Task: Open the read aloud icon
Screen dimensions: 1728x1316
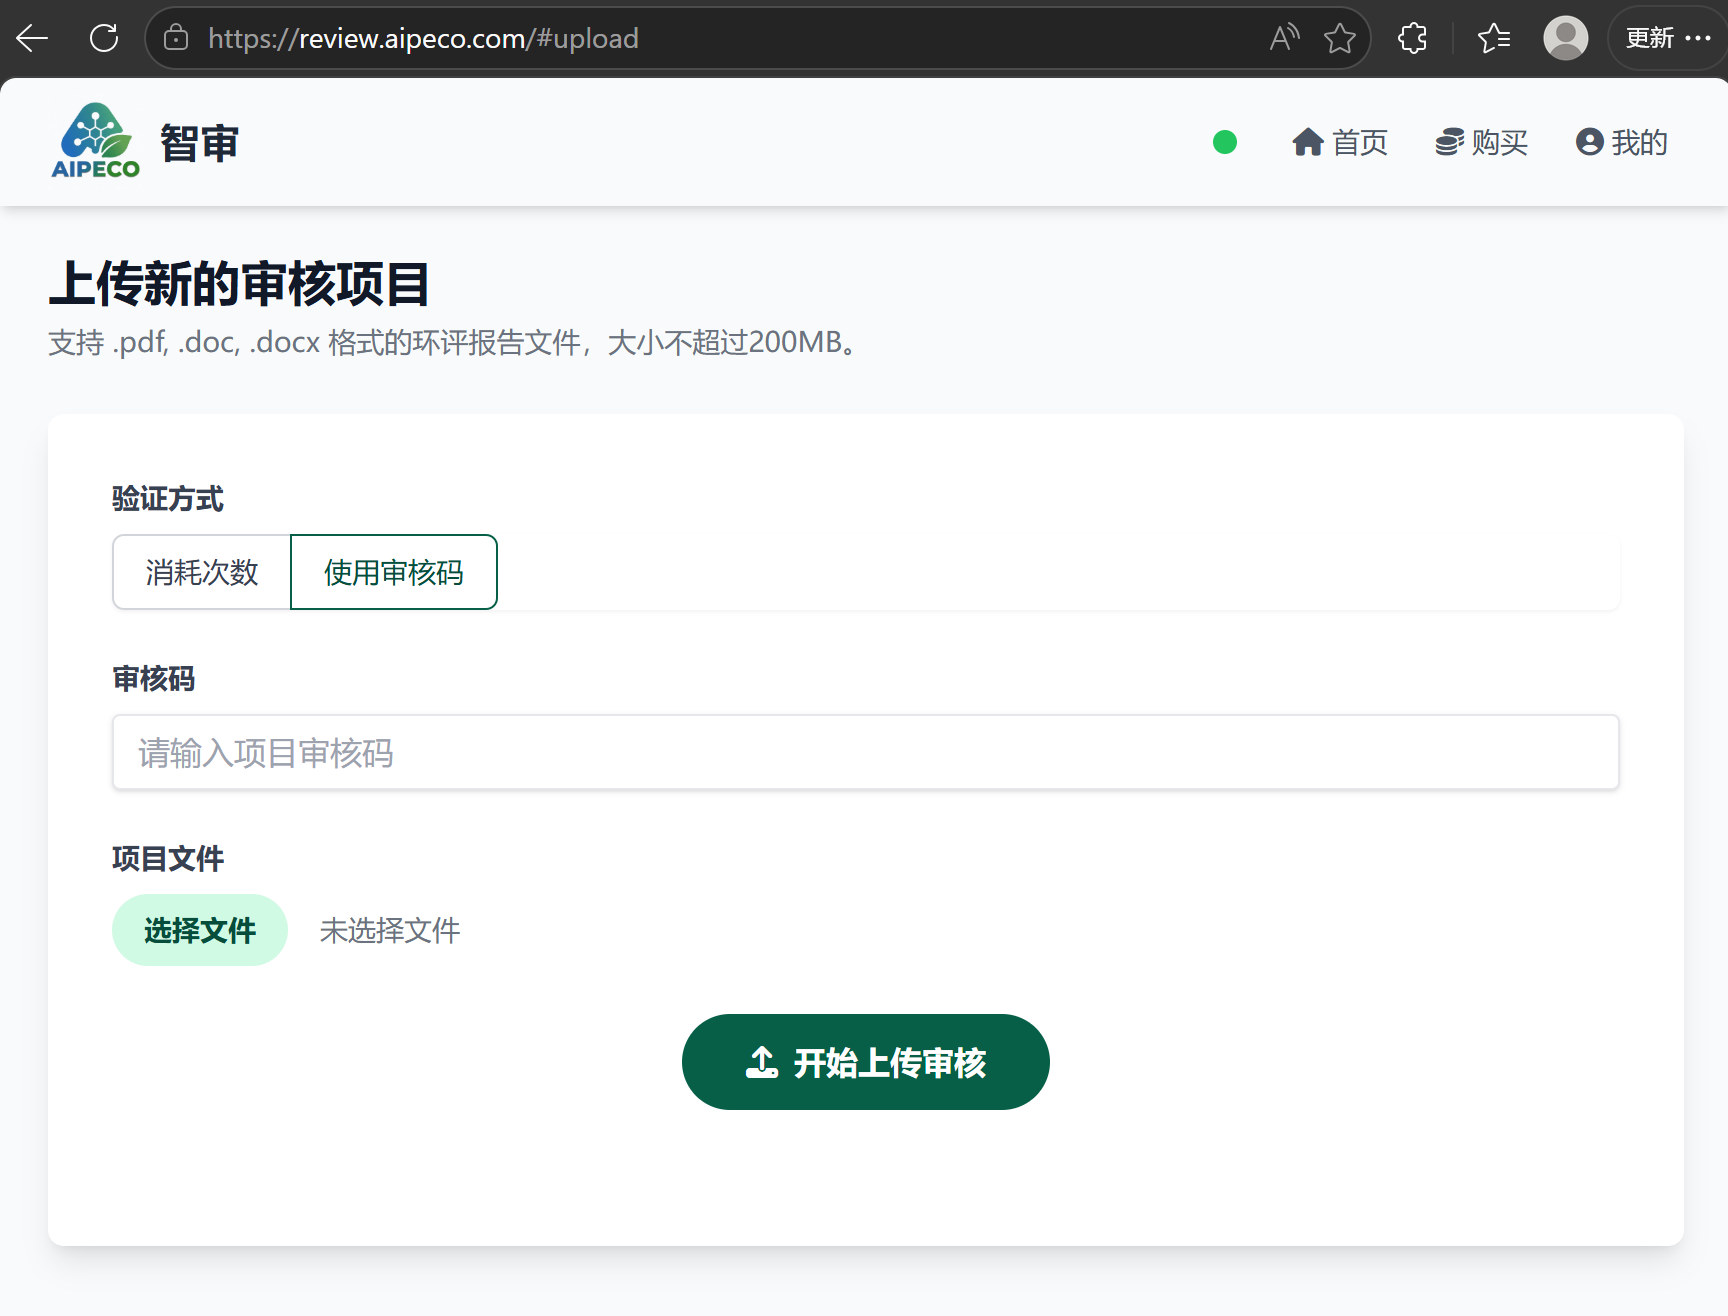Action: (x=1284, y=38)
